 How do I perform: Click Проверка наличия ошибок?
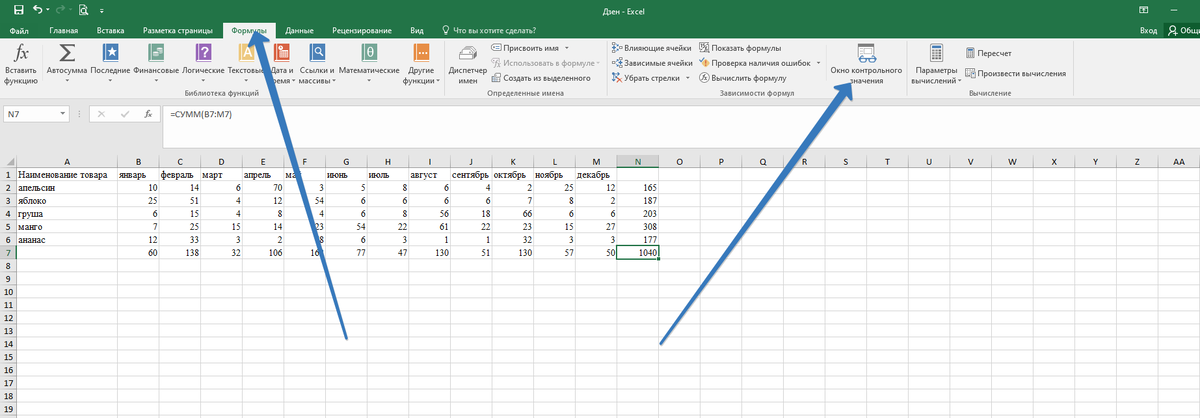click(x=756, y=62)
